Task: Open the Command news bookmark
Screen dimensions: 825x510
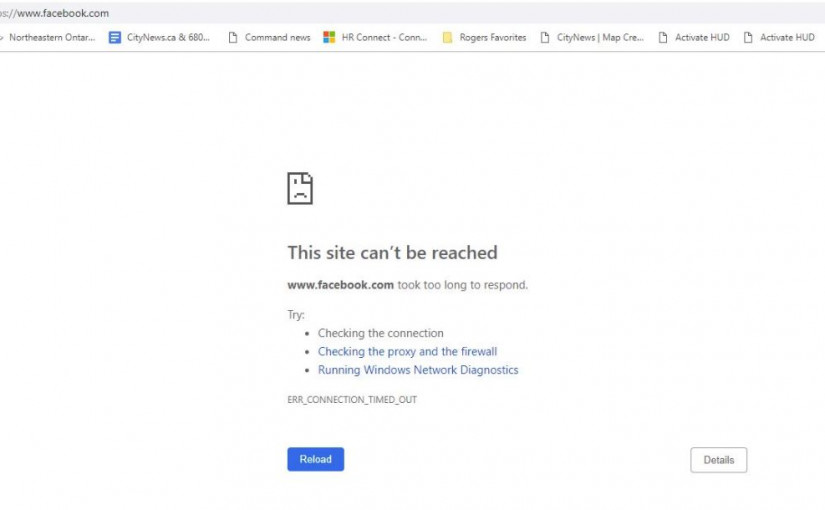Action: [x=270, y=38]
